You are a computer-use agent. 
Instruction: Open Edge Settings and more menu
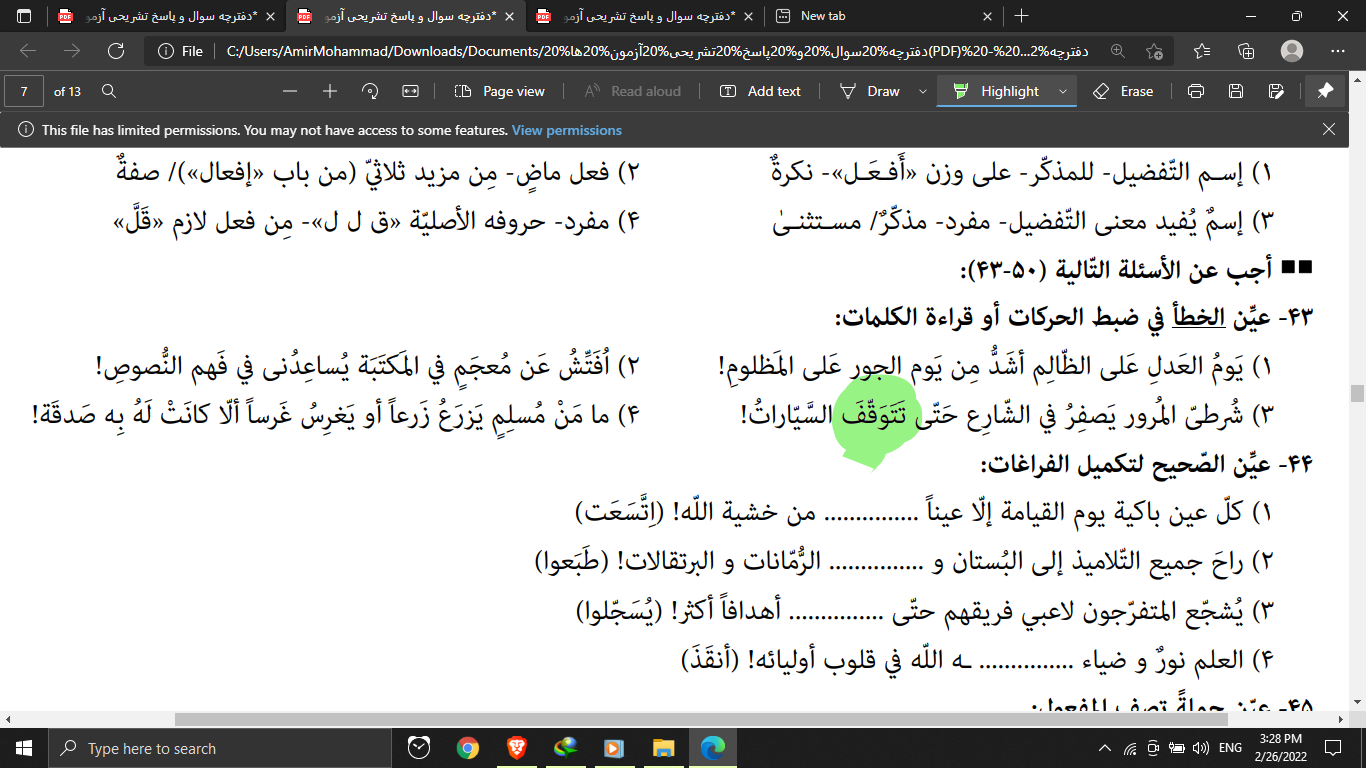(1338, 51)
